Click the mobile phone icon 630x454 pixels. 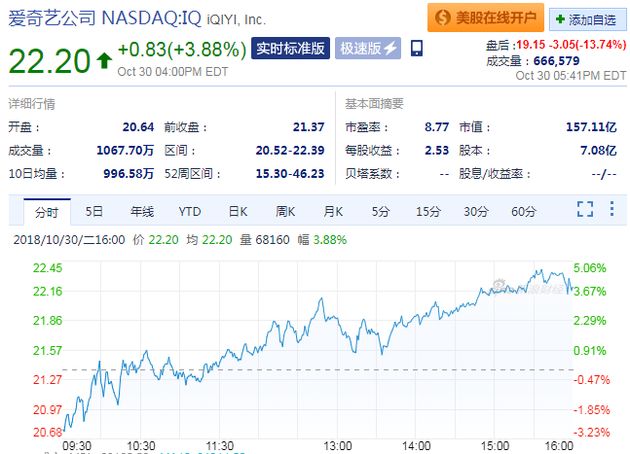[416, 48]
